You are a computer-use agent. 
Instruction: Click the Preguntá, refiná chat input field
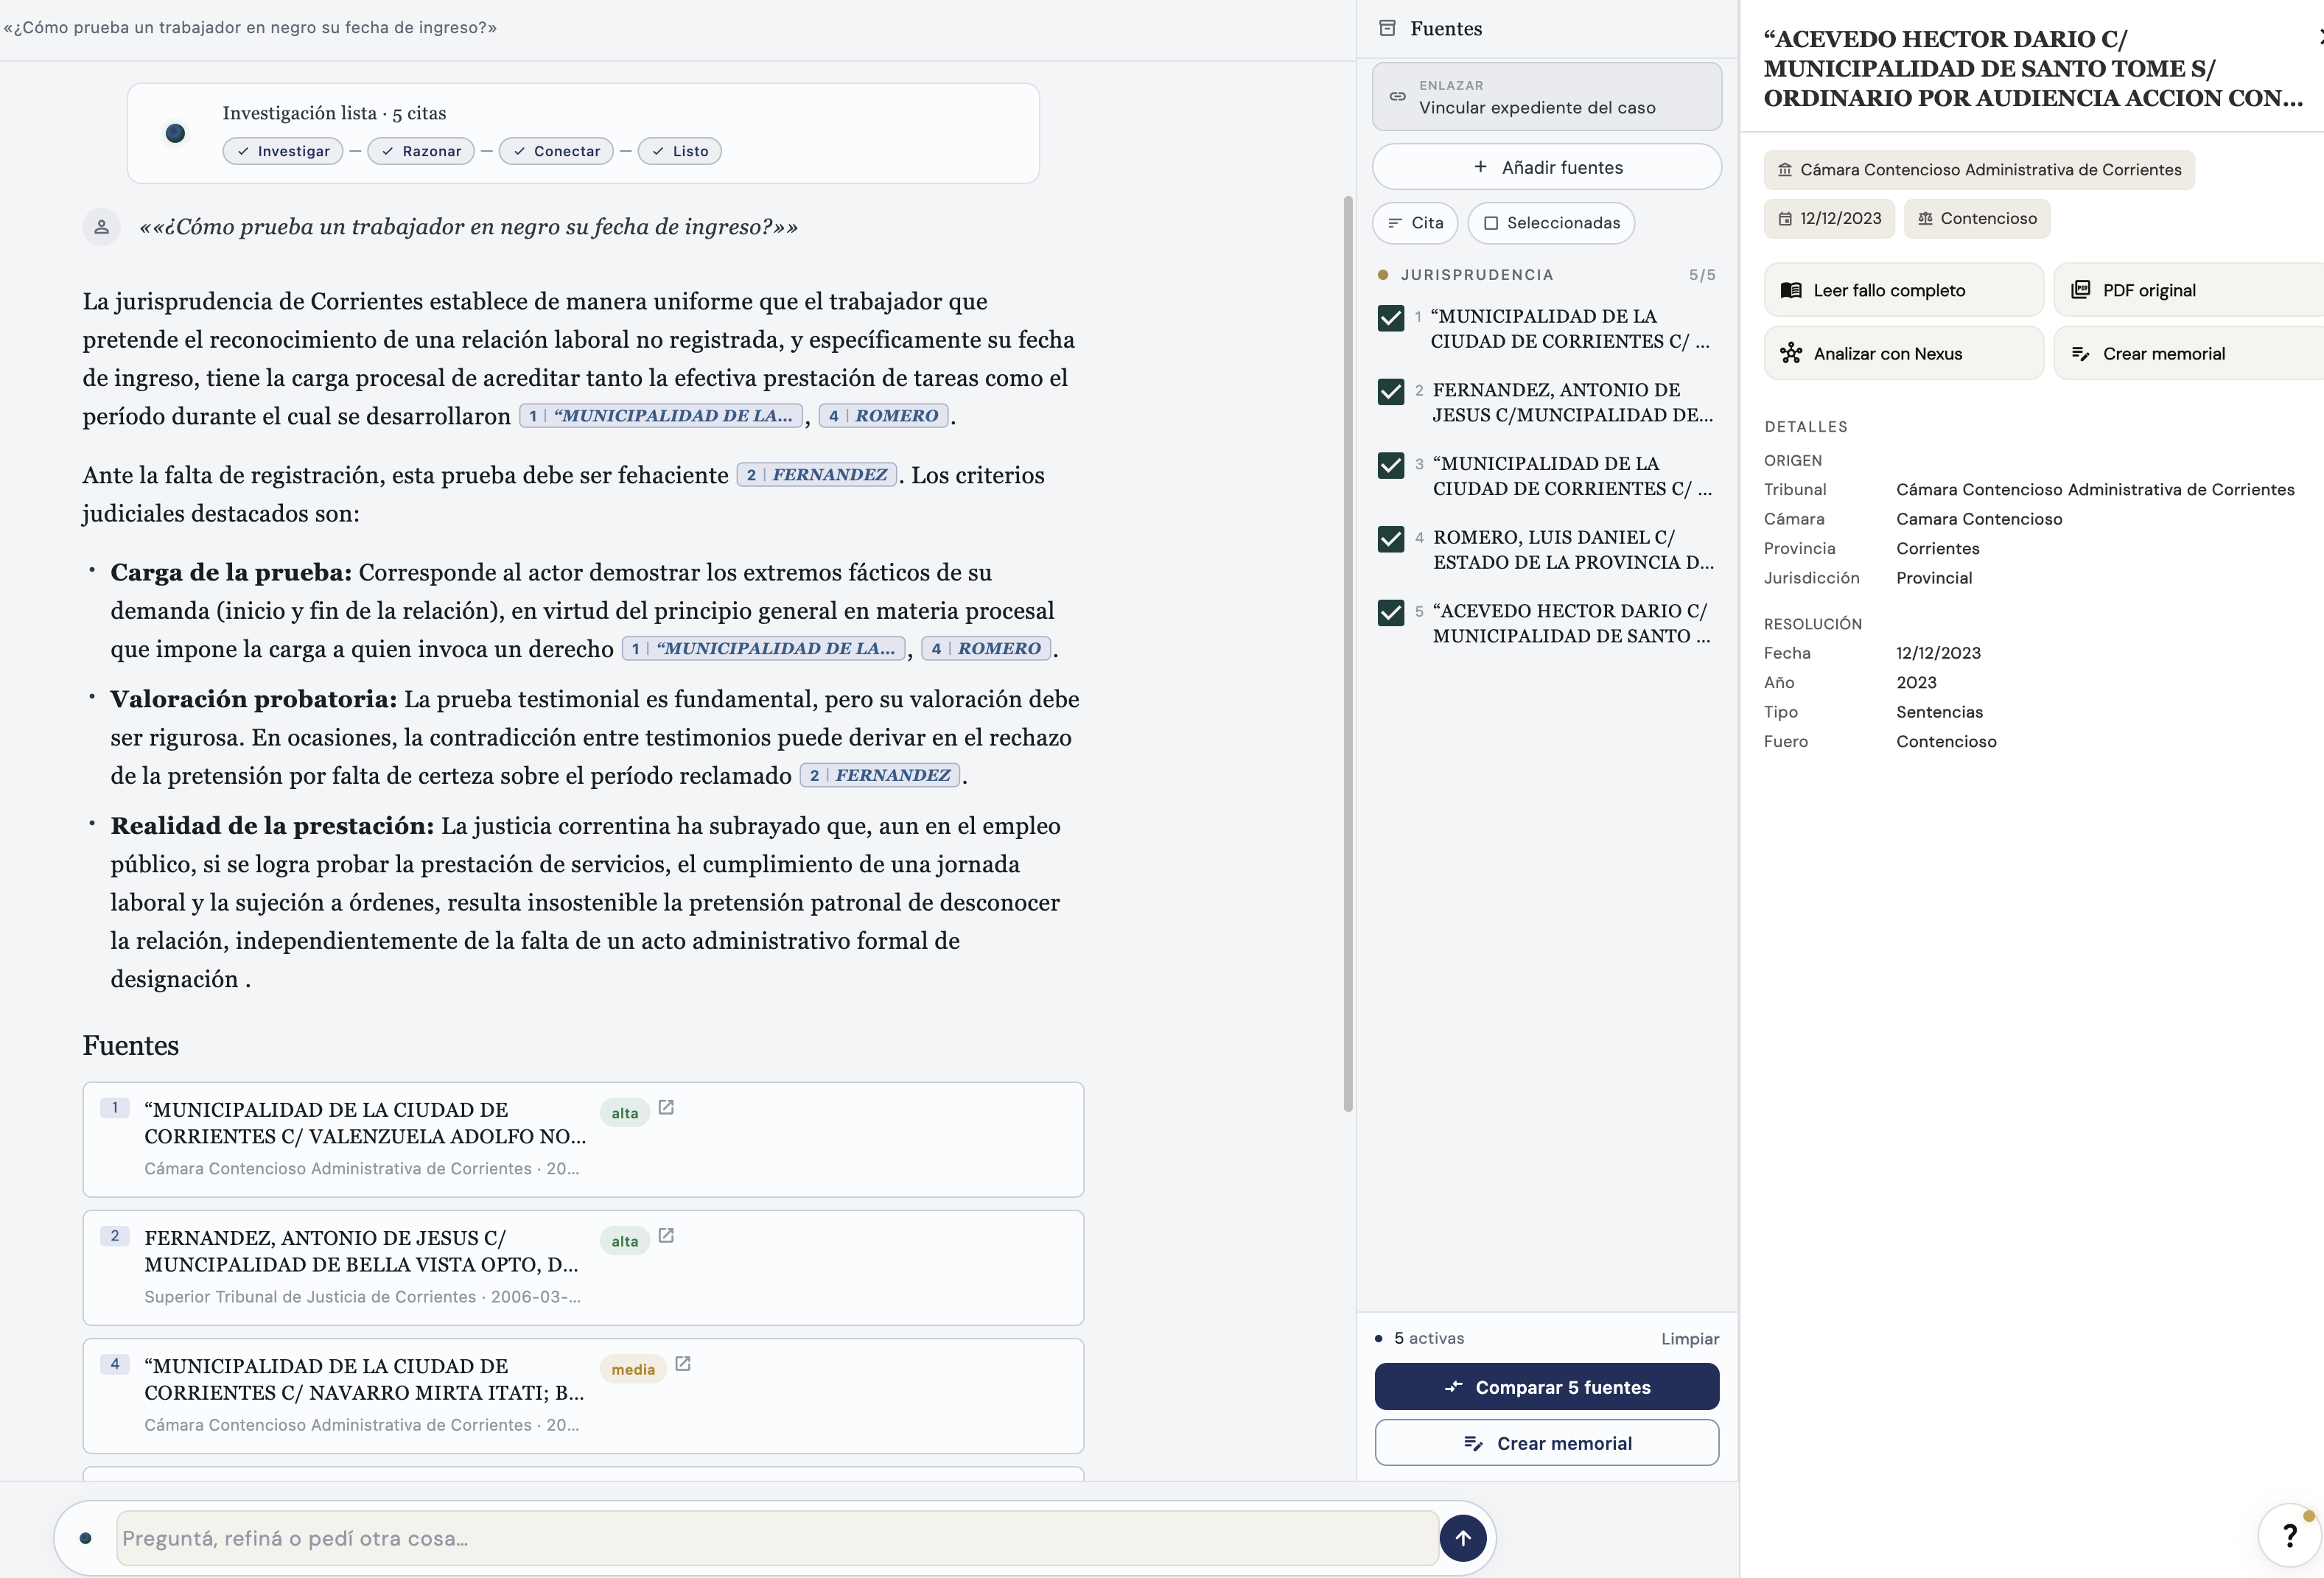[x=777, y=1538]
